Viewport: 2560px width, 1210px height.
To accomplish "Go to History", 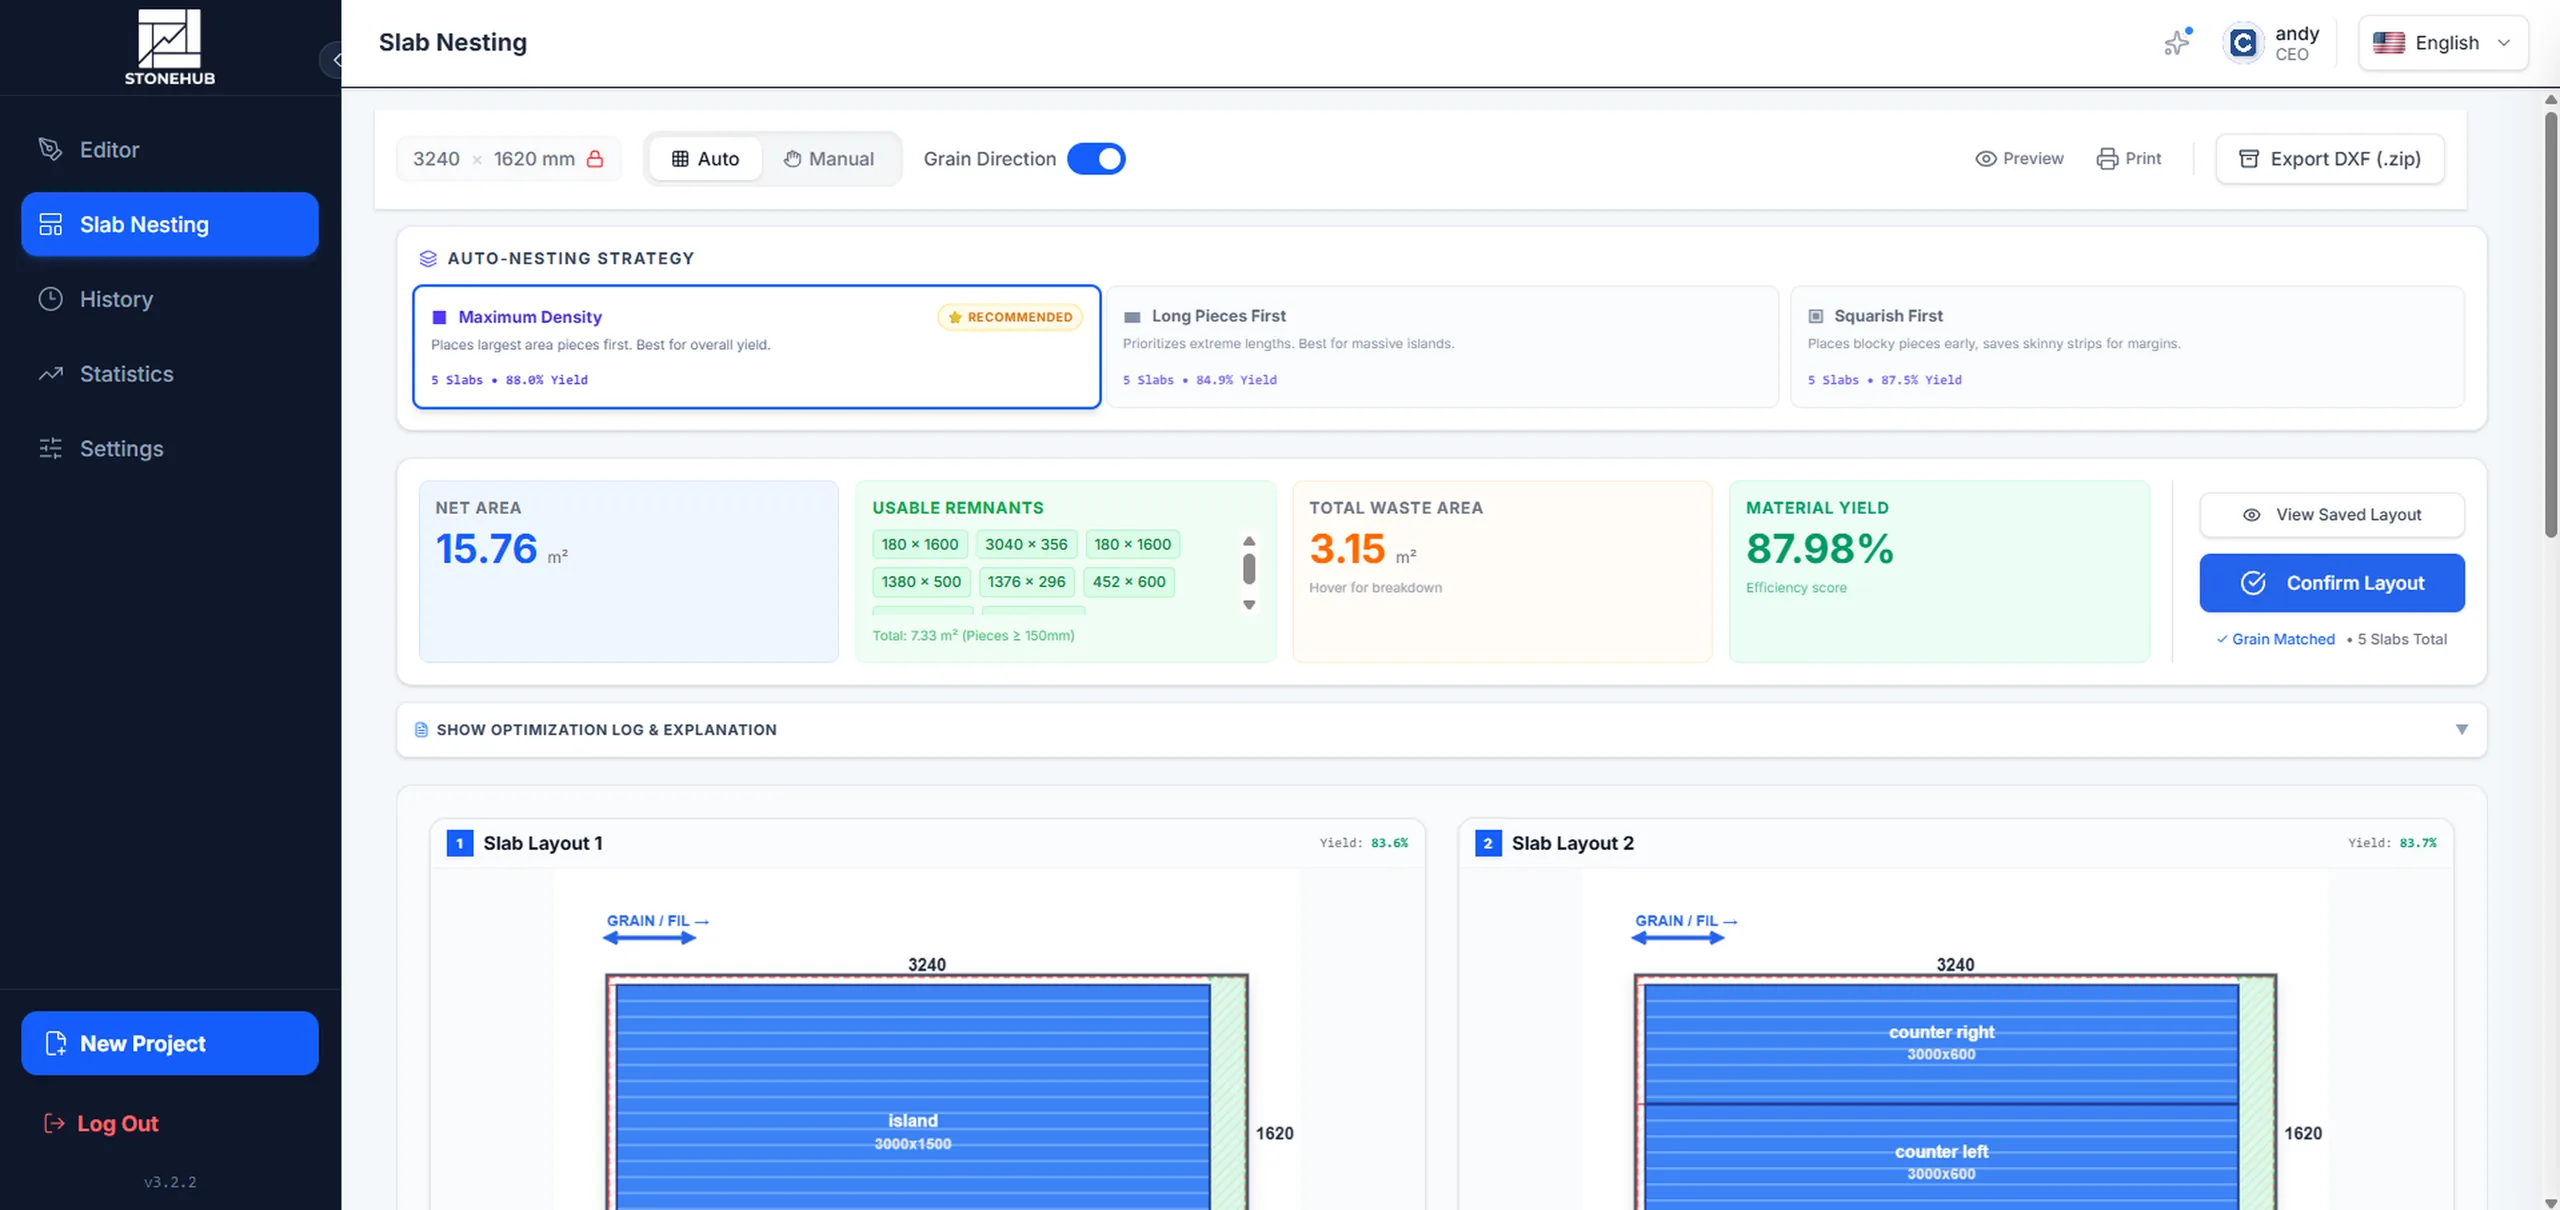I will (170, 299).
